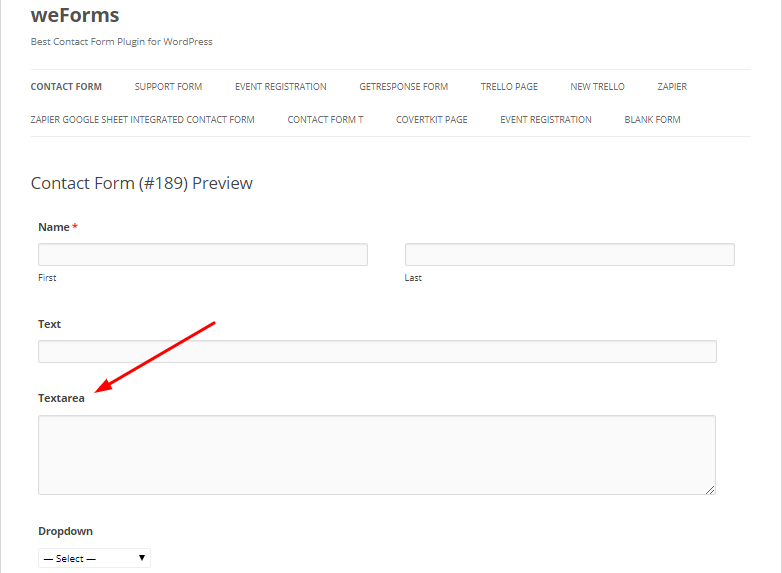The image size is (782, 573).
Task: Click the Name field label
Action: [x=54, y=227]
